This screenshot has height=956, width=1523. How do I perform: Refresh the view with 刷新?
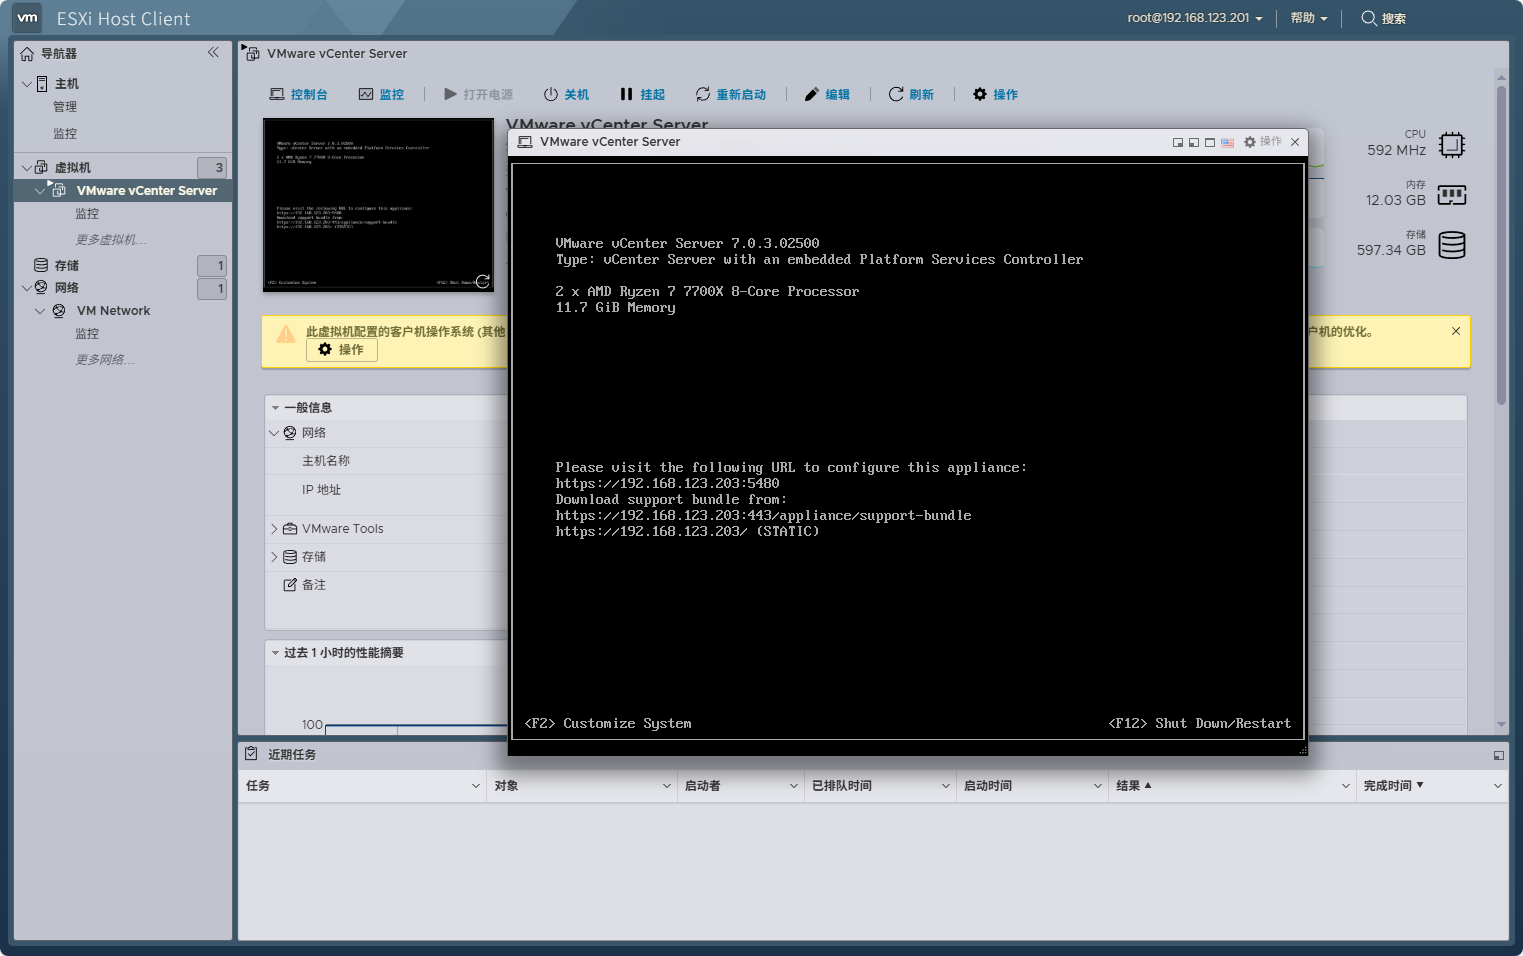pyautogui.click(x=911, y=94)
